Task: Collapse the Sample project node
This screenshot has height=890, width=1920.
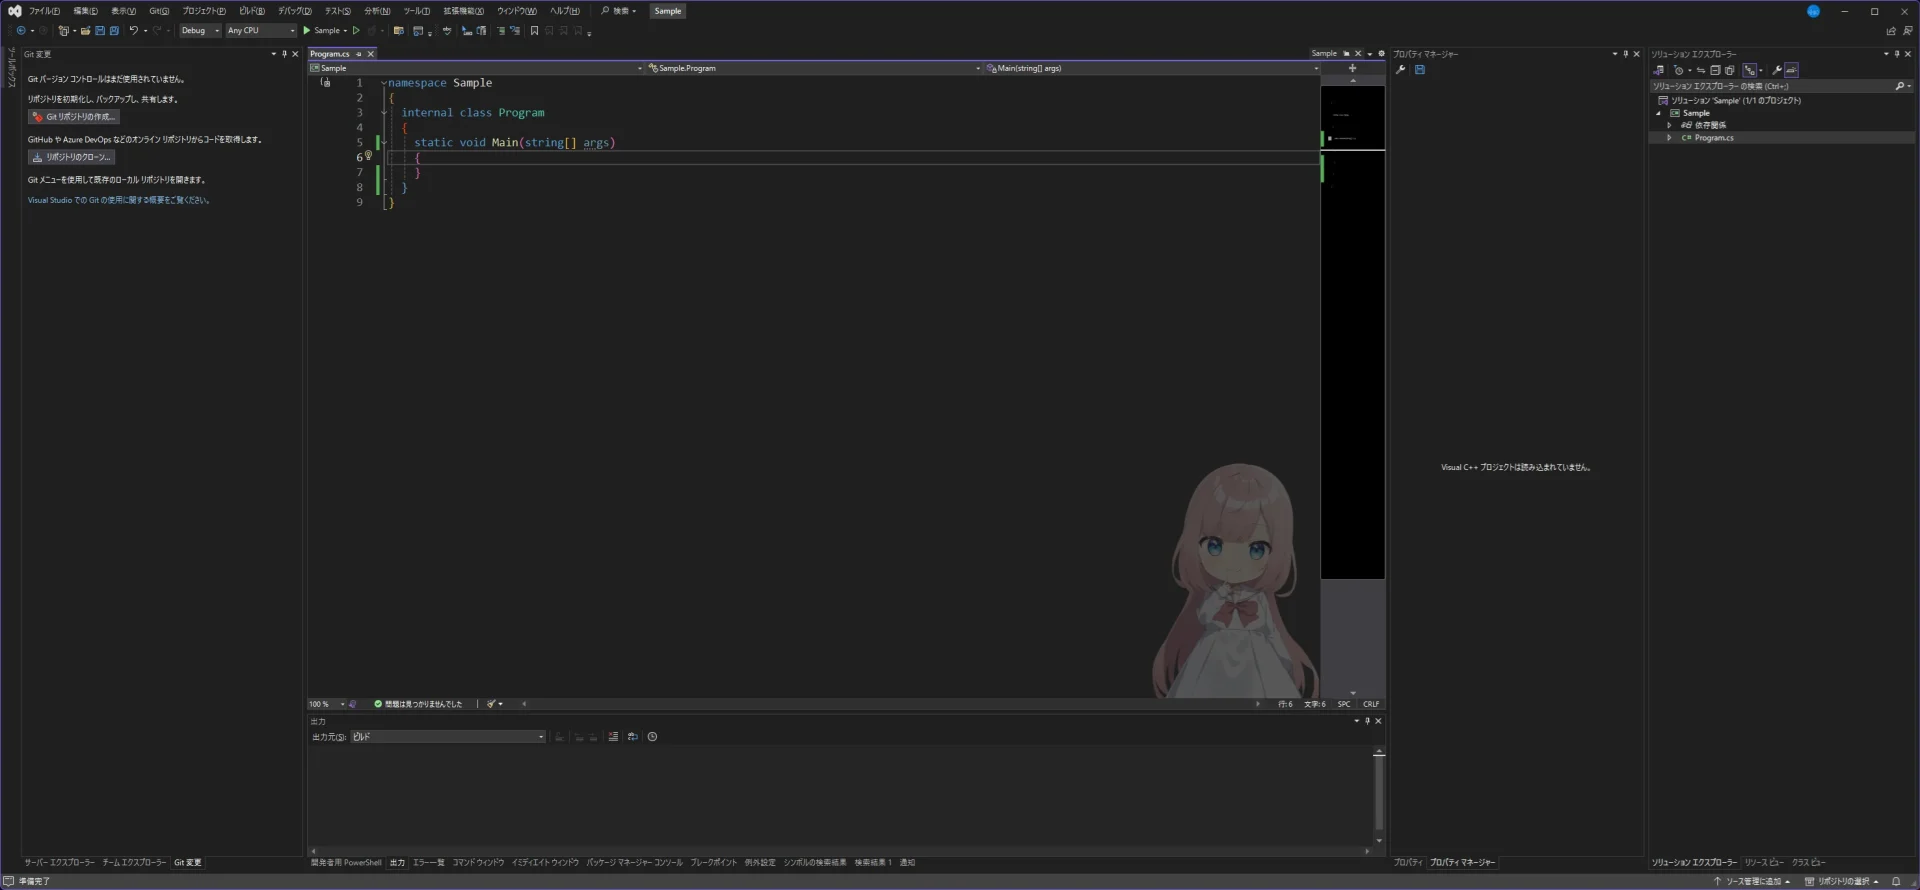Action: coord(1659,113)
